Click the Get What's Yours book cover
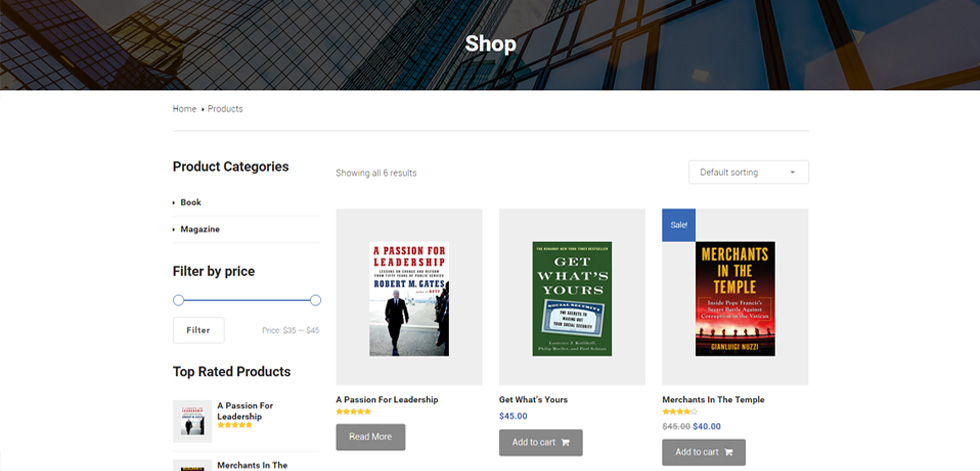Image resolution: width=980 pixels, height=471 pixels. pyautogui.click(x=572, y=299)
